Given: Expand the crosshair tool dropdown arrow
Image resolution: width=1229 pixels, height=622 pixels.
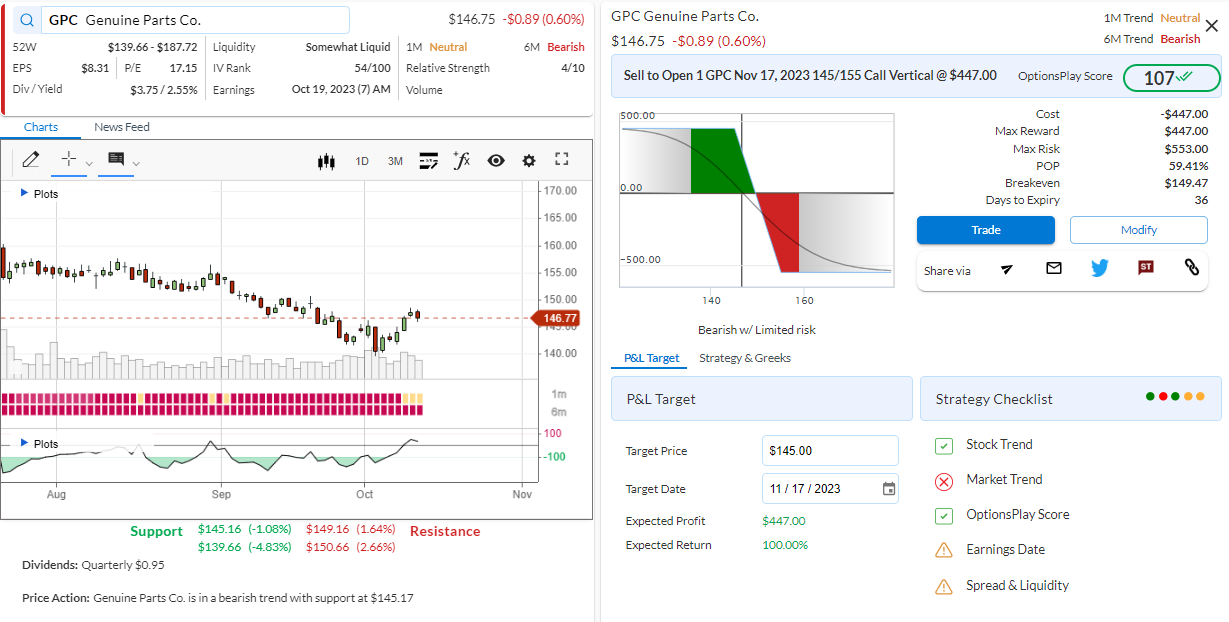Looking at the screenshot, I should 88,163.
